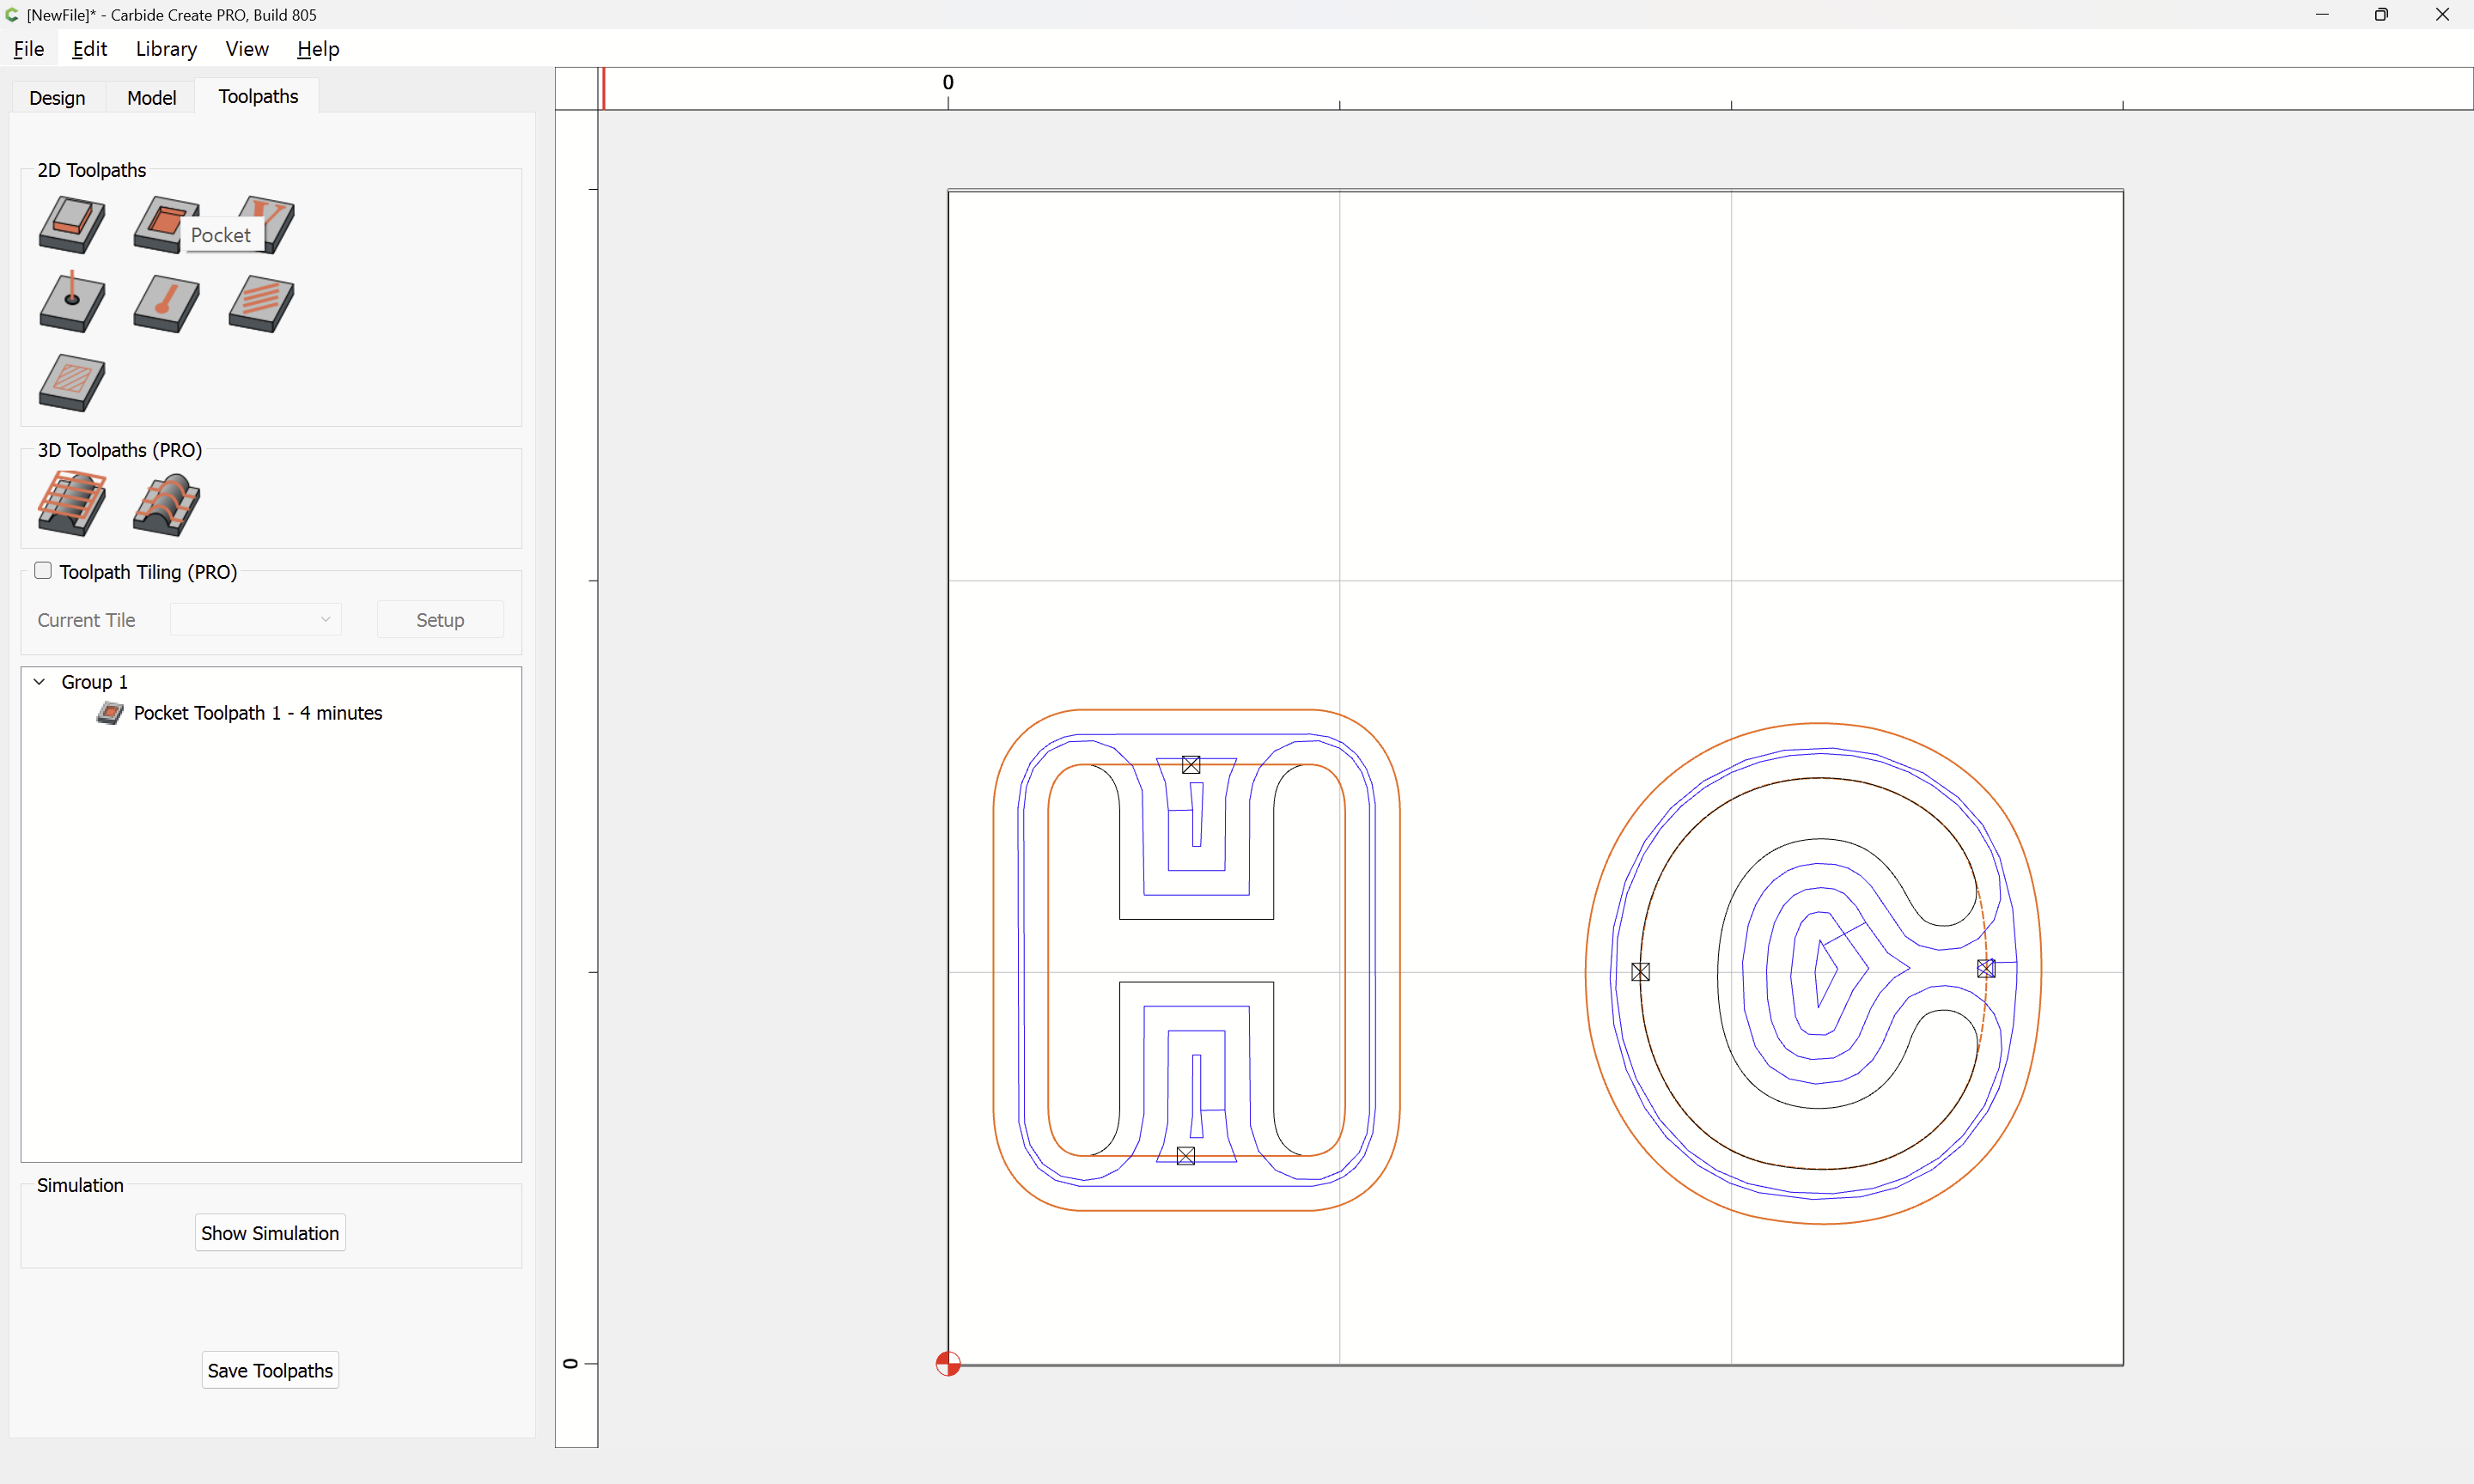Click the toolpath start marker at the top of the H

pyautogui.click(x=1190, y=765)
